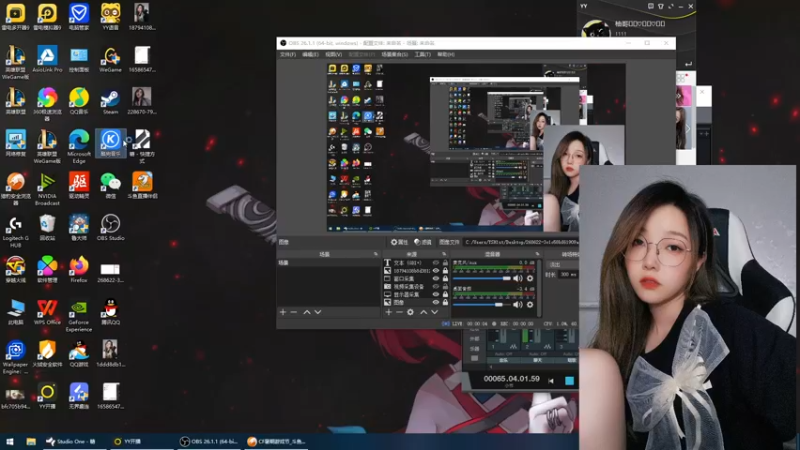The height and width of the screenshot is (450, 800).
Task: Toggle visibility eye of the text source
Action: (436, 263)
